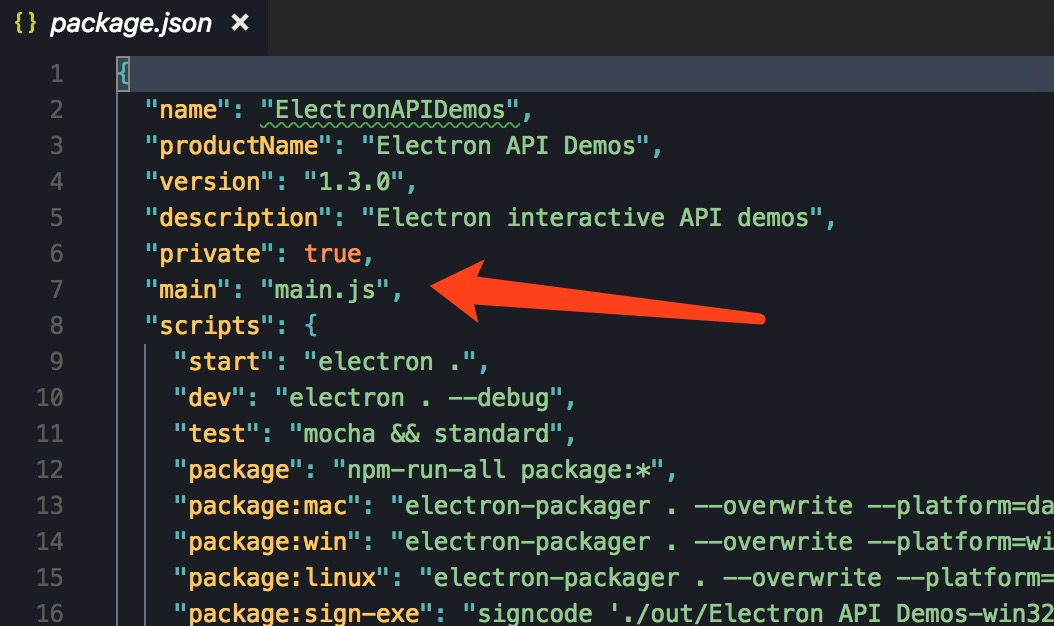Click "npm-run-all package:*" value

[x=499, y=469]
